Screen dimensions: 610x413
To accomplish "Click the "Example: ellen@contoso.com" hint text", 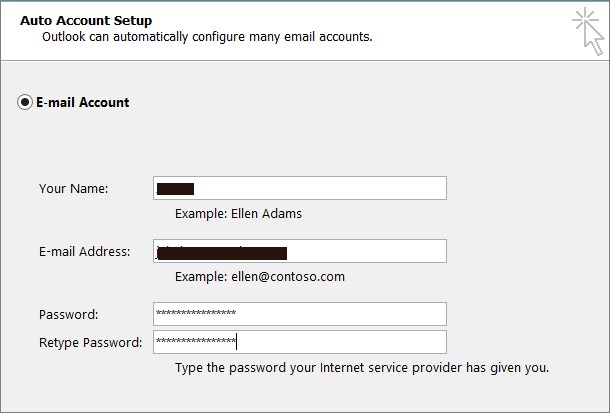I will point(260,276).
